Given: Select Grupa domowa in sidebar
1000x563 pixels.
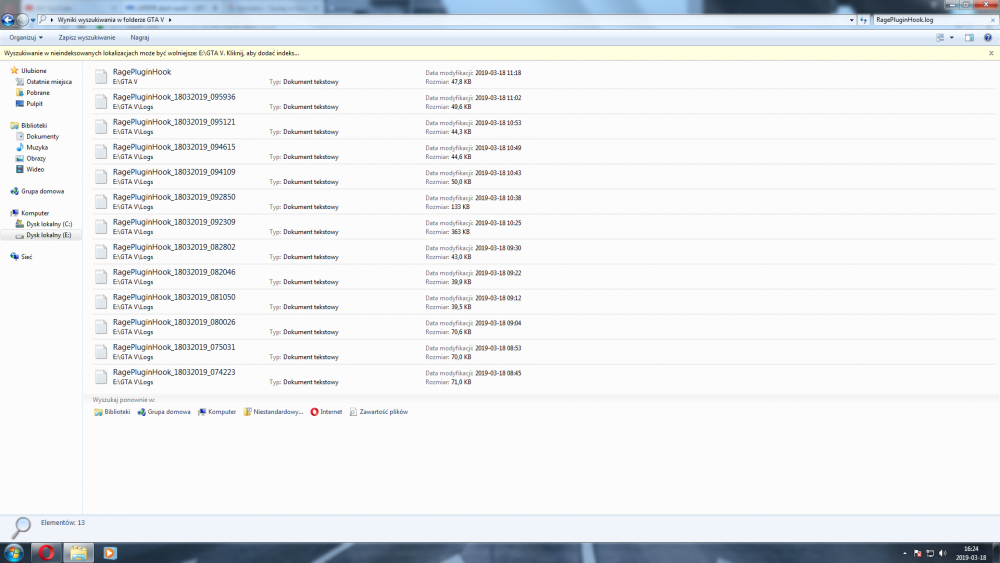Looking at the screenshot, I should coord(42,191).
